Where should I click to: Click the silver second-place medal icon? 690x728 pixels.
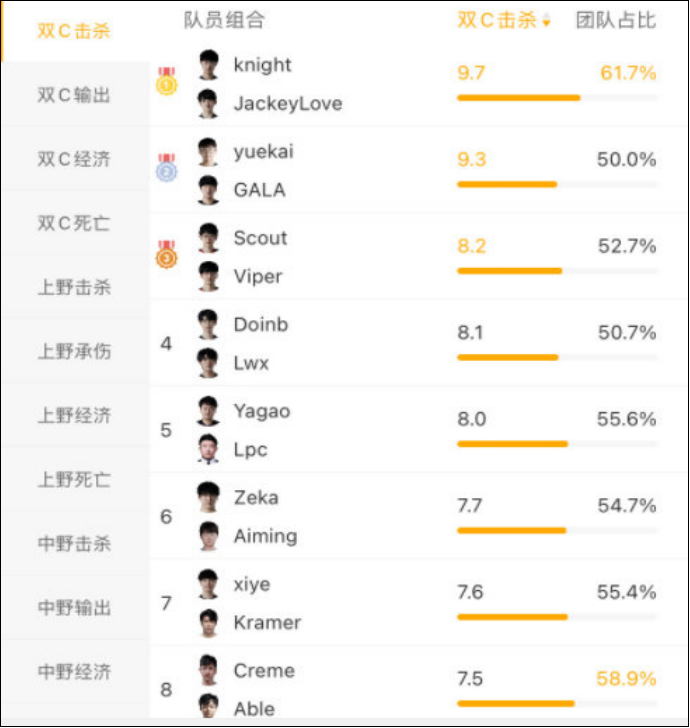(166, 168)
